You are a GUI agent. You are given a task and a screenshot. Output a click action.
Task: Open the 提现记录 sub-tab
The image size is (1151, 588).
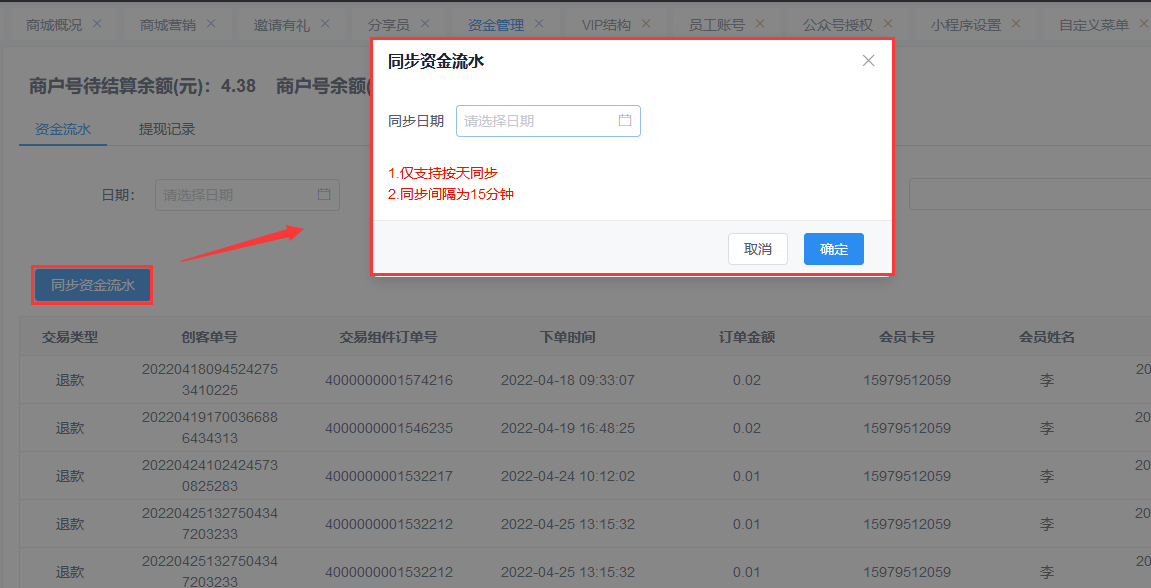pyautogui.click(x=167, y=129)
